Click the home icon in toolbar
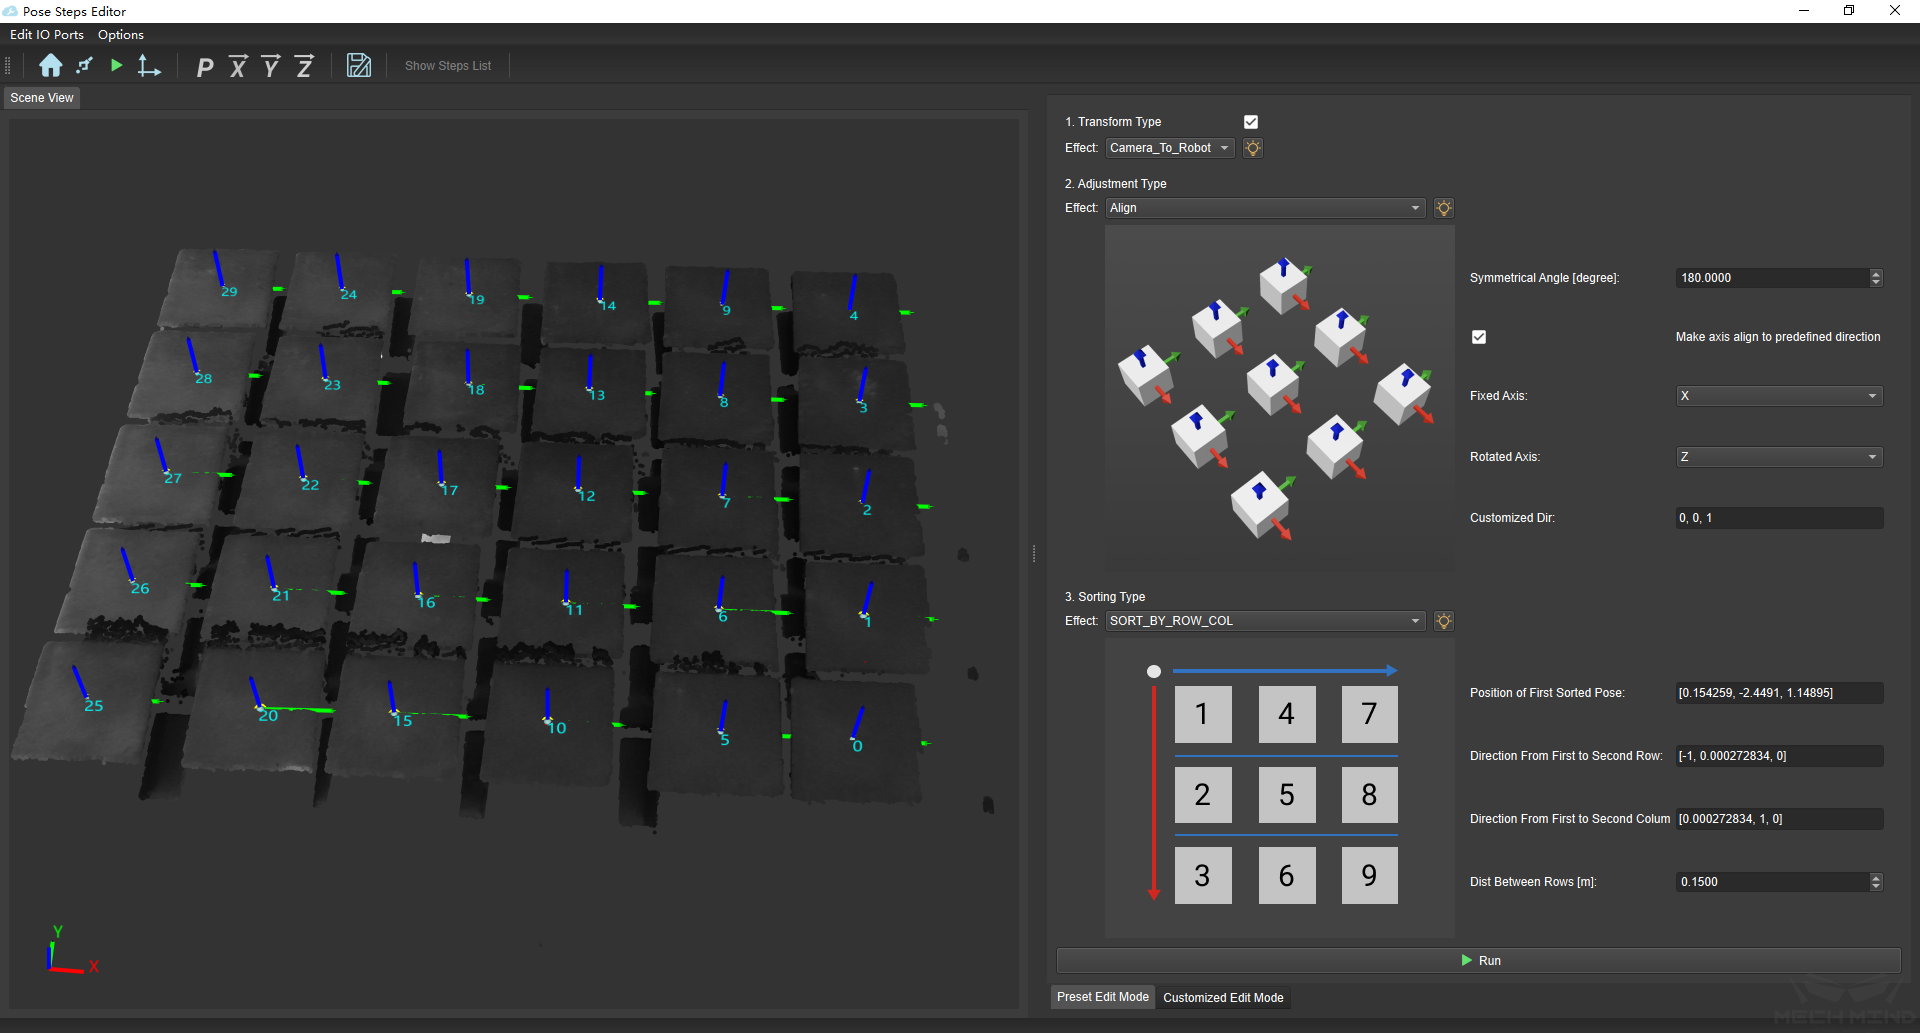The height and width of the screenshot is (1033, 1920). 50,66
